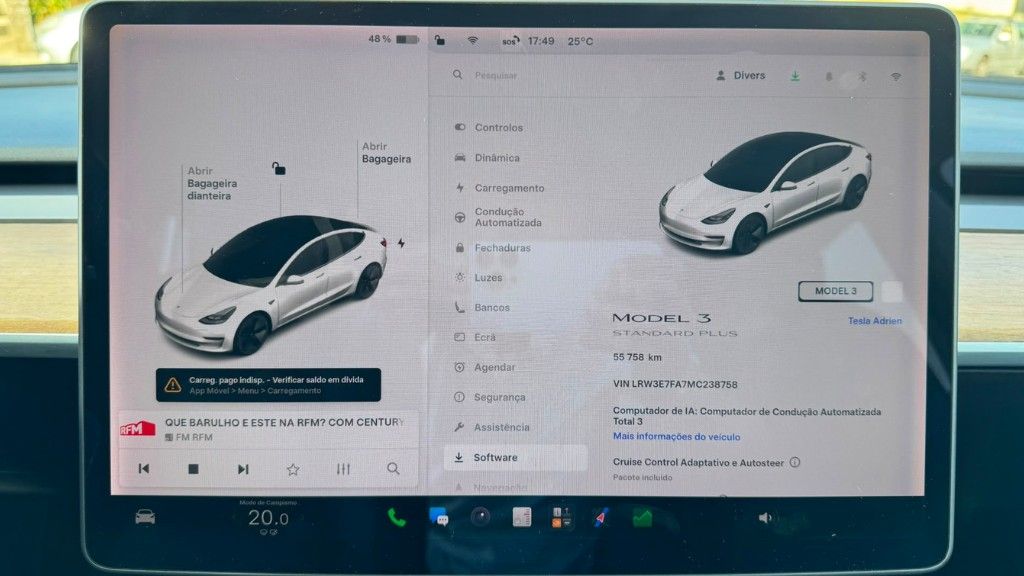Tap the Wi-Fi icon beside the Bluetooth icon
Image resolution: width=1024 pixels, height=576 pixels.
(x=896, y=76)
